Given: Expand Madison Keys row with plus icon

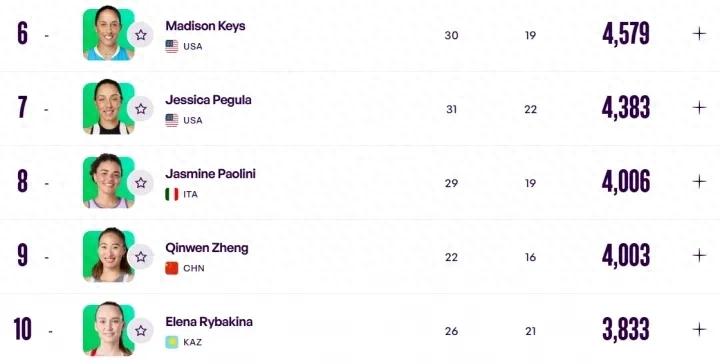Looking at the screenshot, I should pyautogui.click(x=699, y=34).
